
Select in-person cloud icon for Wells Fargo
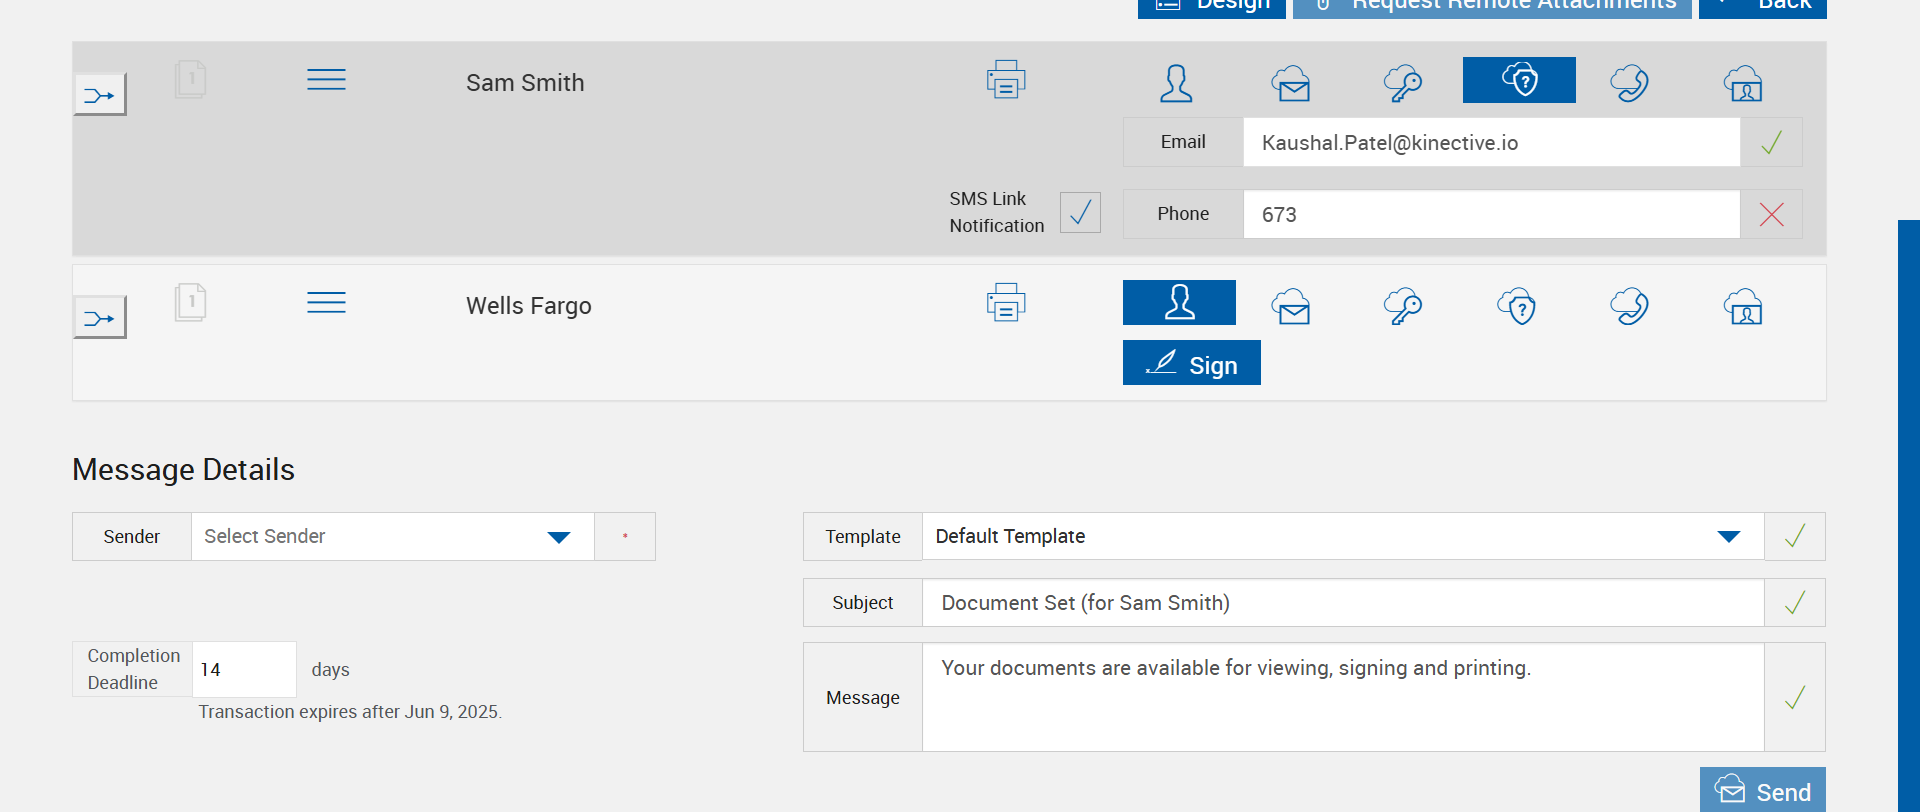click(1742, 306)
